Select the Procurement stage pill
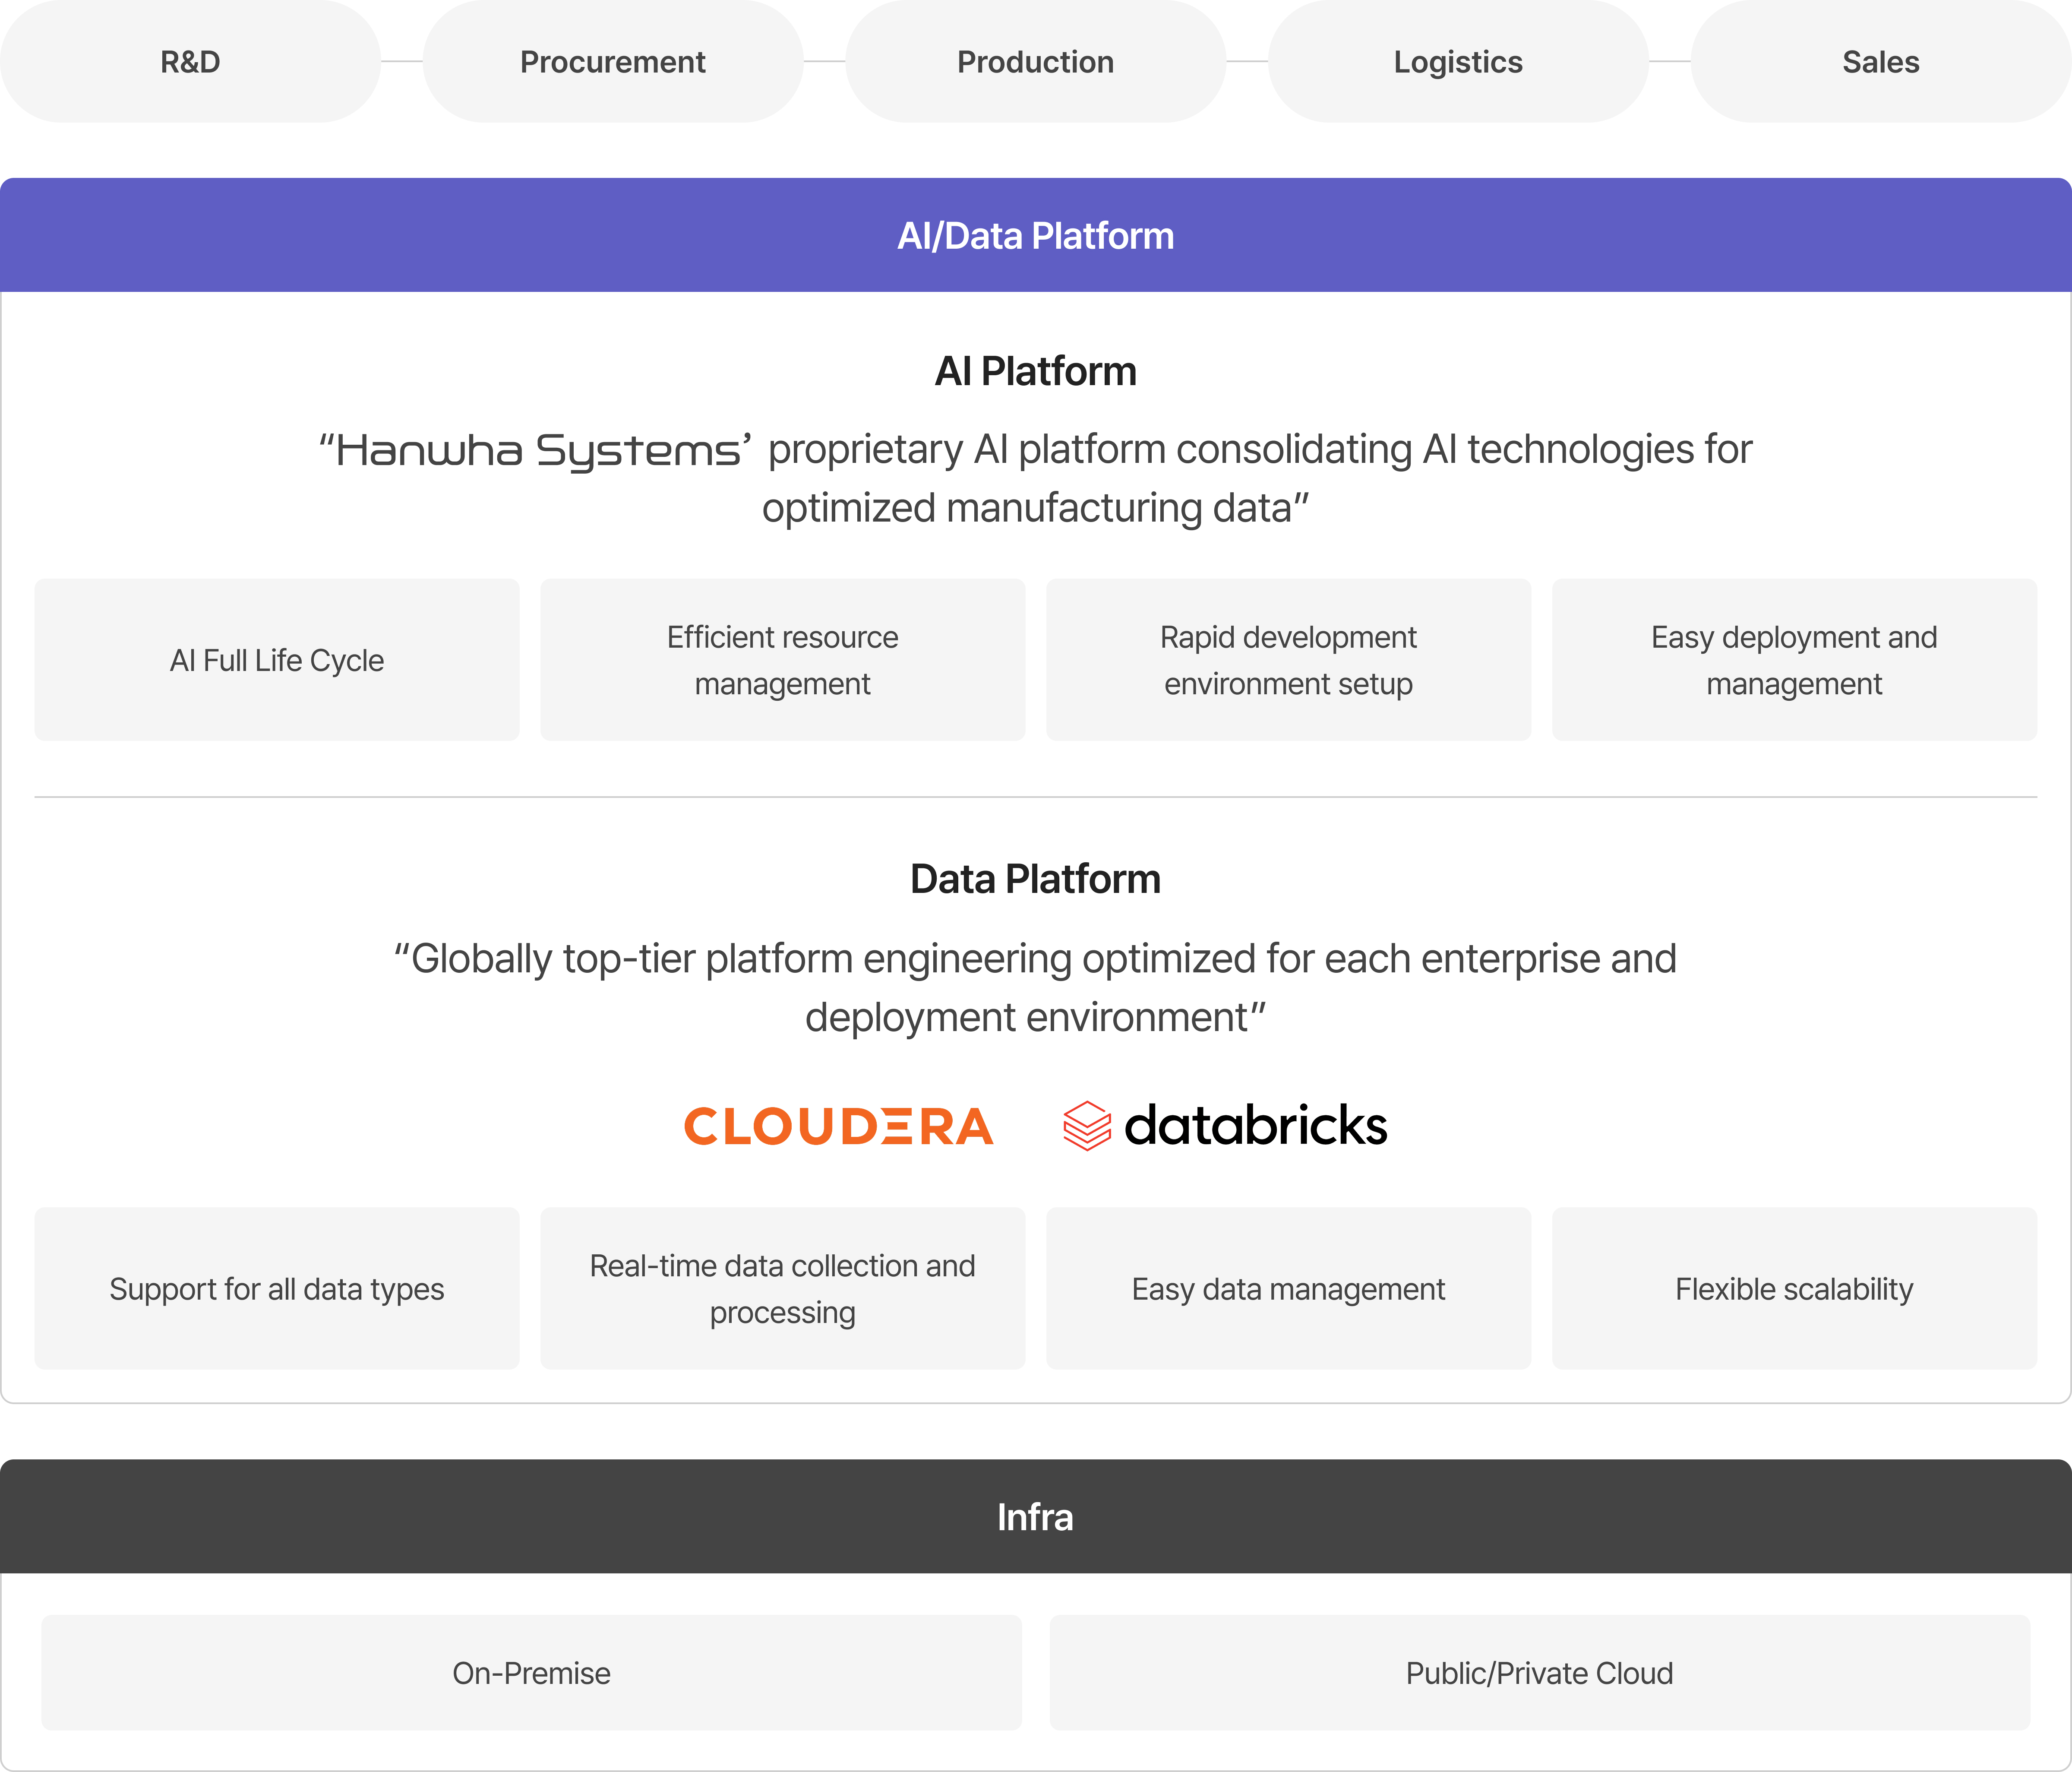This screenshot has height=1772, width=2072. click(x=613, y=62)
